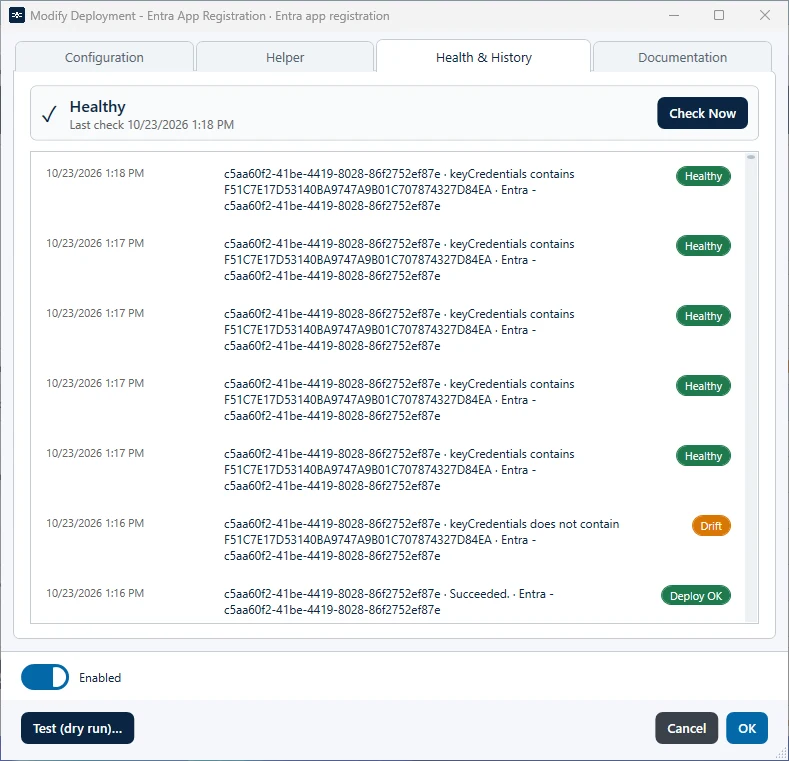
Task: Select the history entry timestamped 10/23/2026 1:18 PM
Action: click(x=388, y=190)
